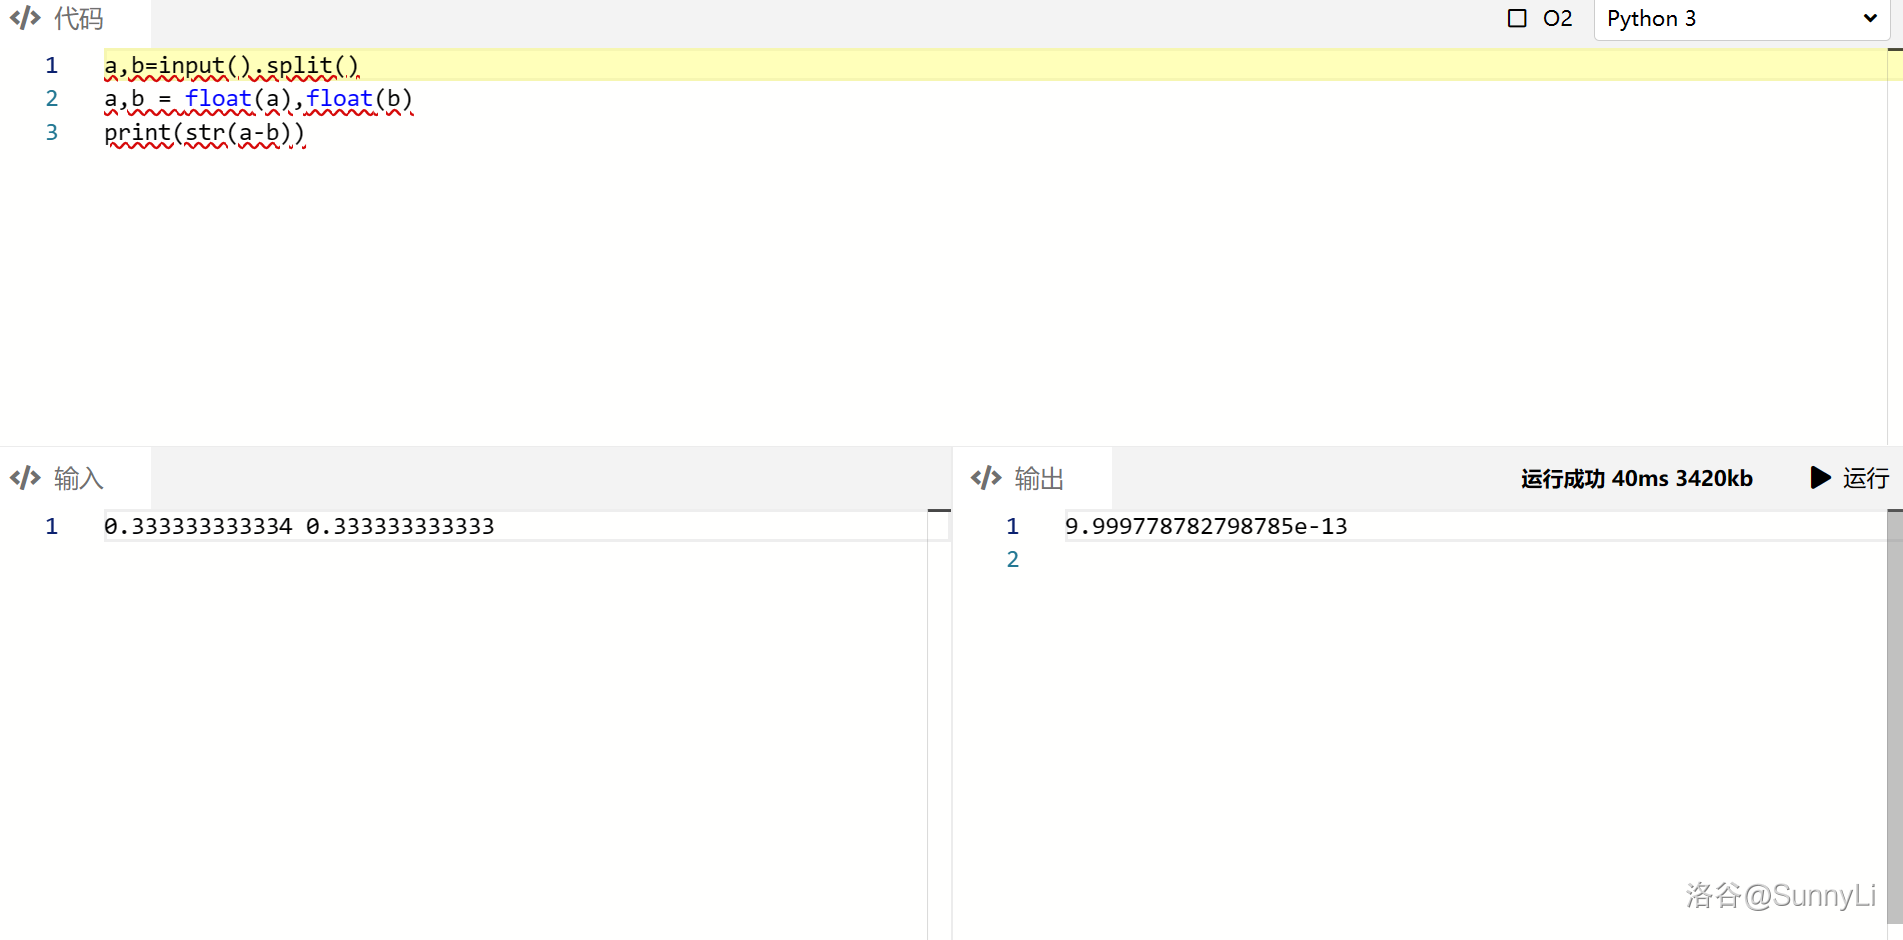The height and width of the screenshot is (940, 1903).
Task: Click line number 3 in code editor
Action: pyautogui.click(x=52, y=133)
